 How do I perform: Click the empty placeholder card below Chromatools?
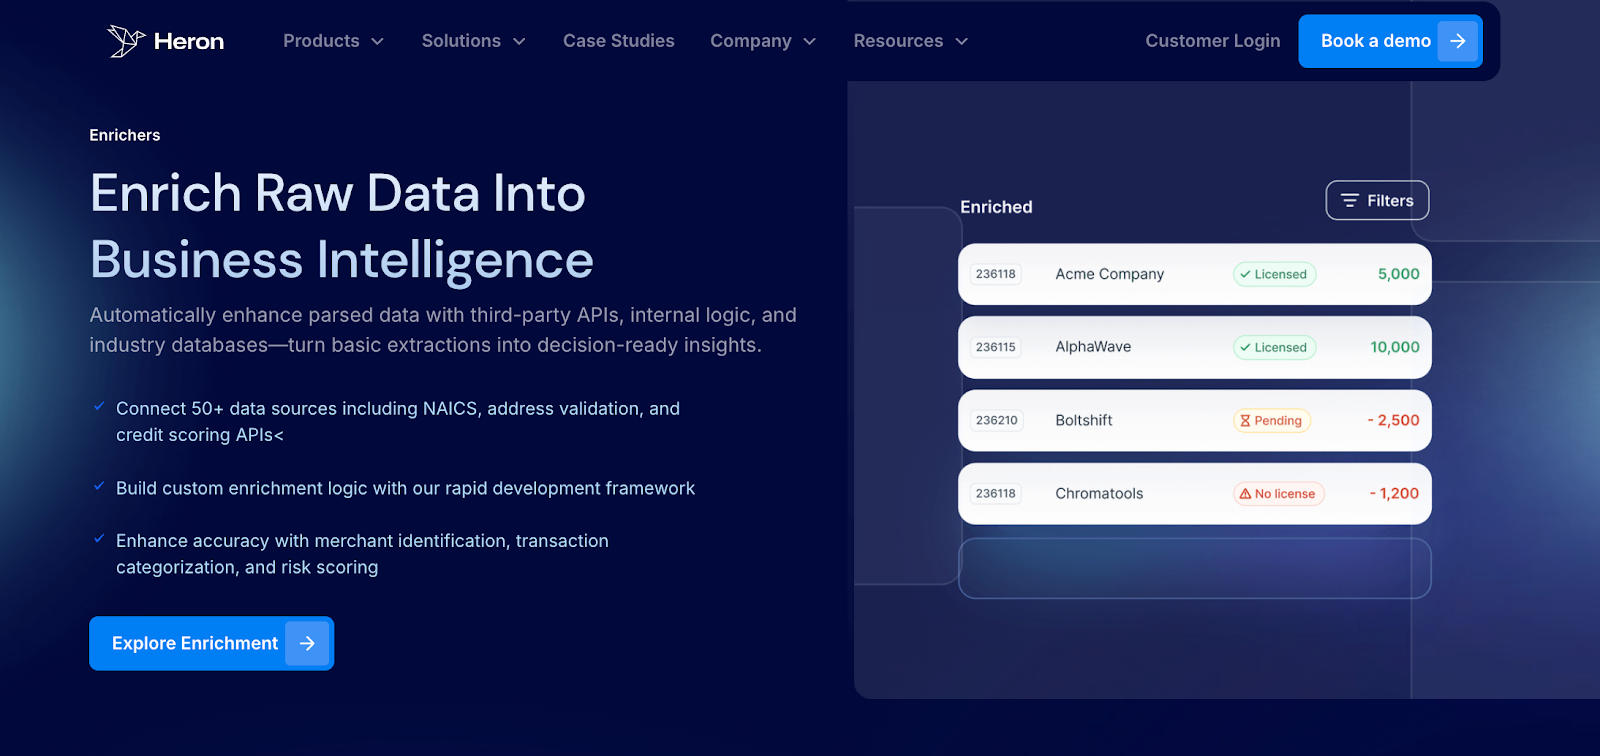(x=1195, y=568)
